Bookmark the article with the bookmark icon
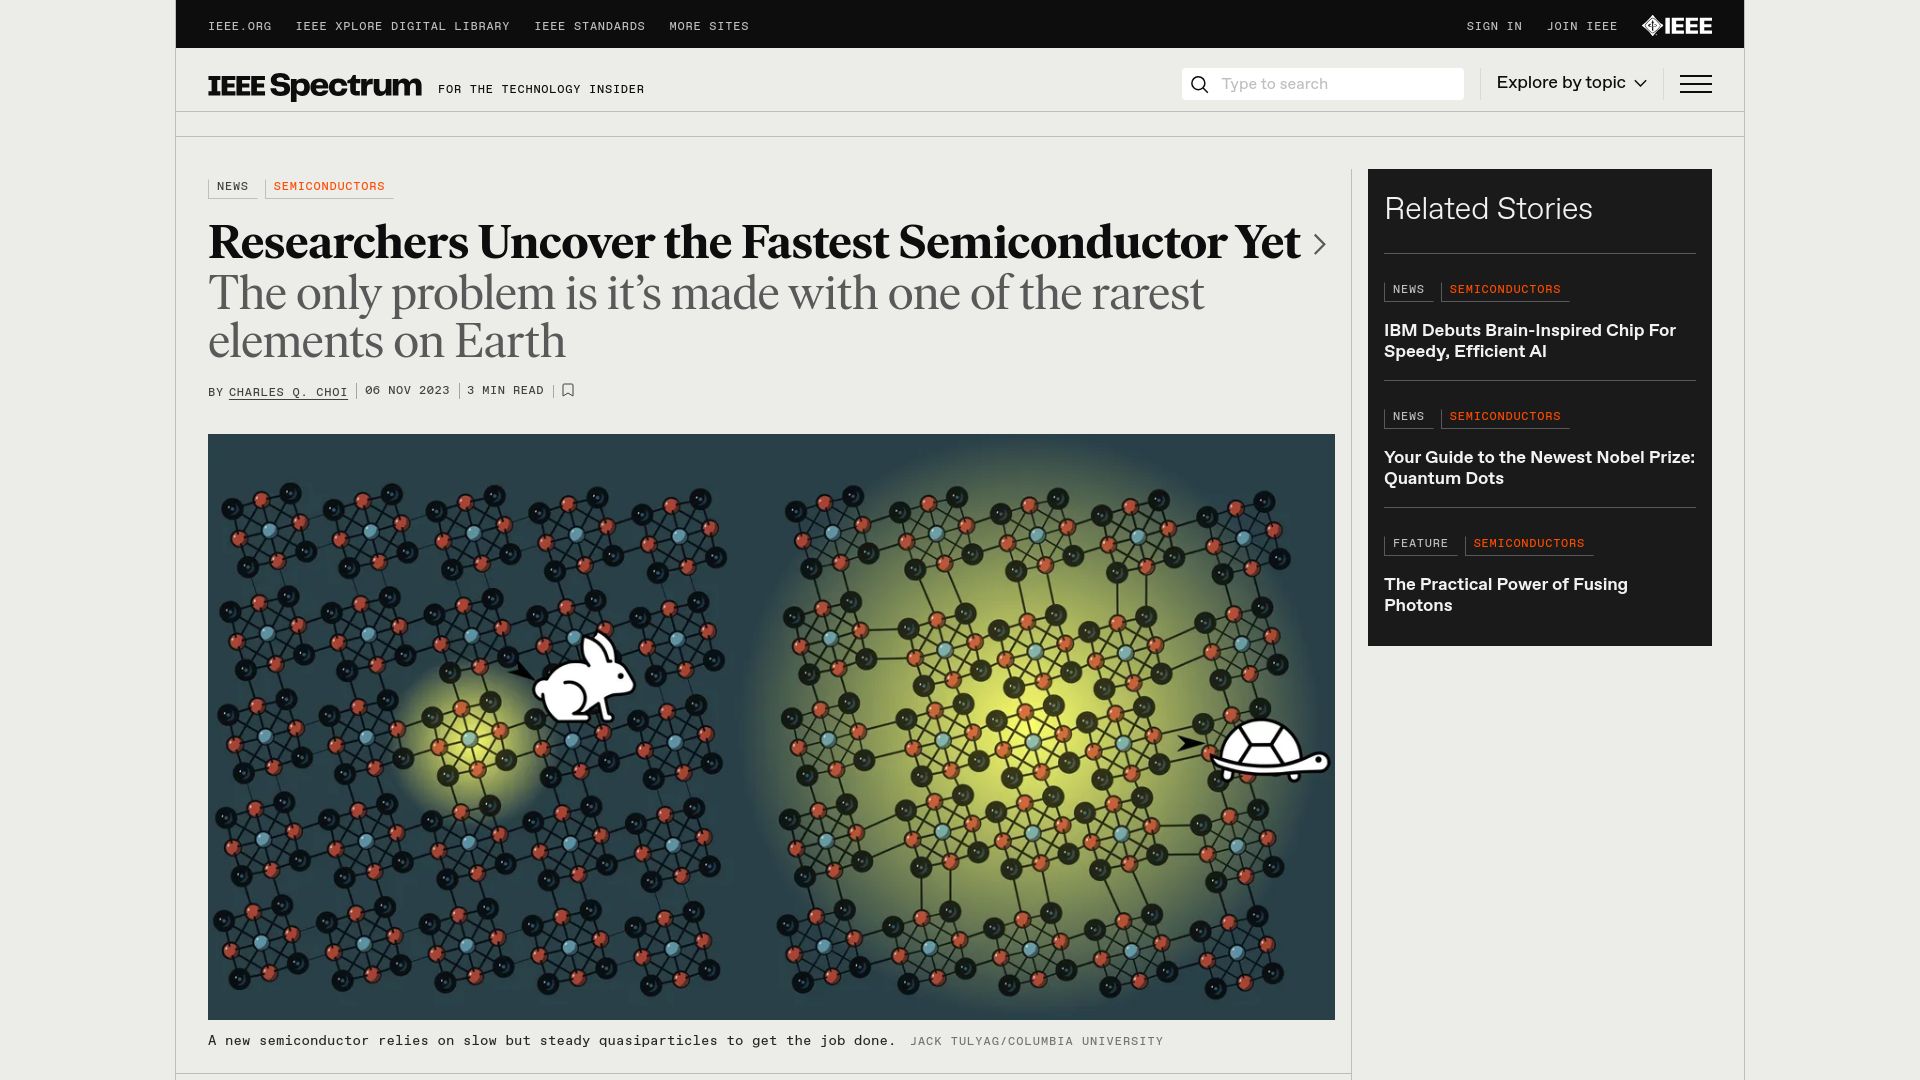Viewport: 1920px width, 1080px height. tap(568, 390)
